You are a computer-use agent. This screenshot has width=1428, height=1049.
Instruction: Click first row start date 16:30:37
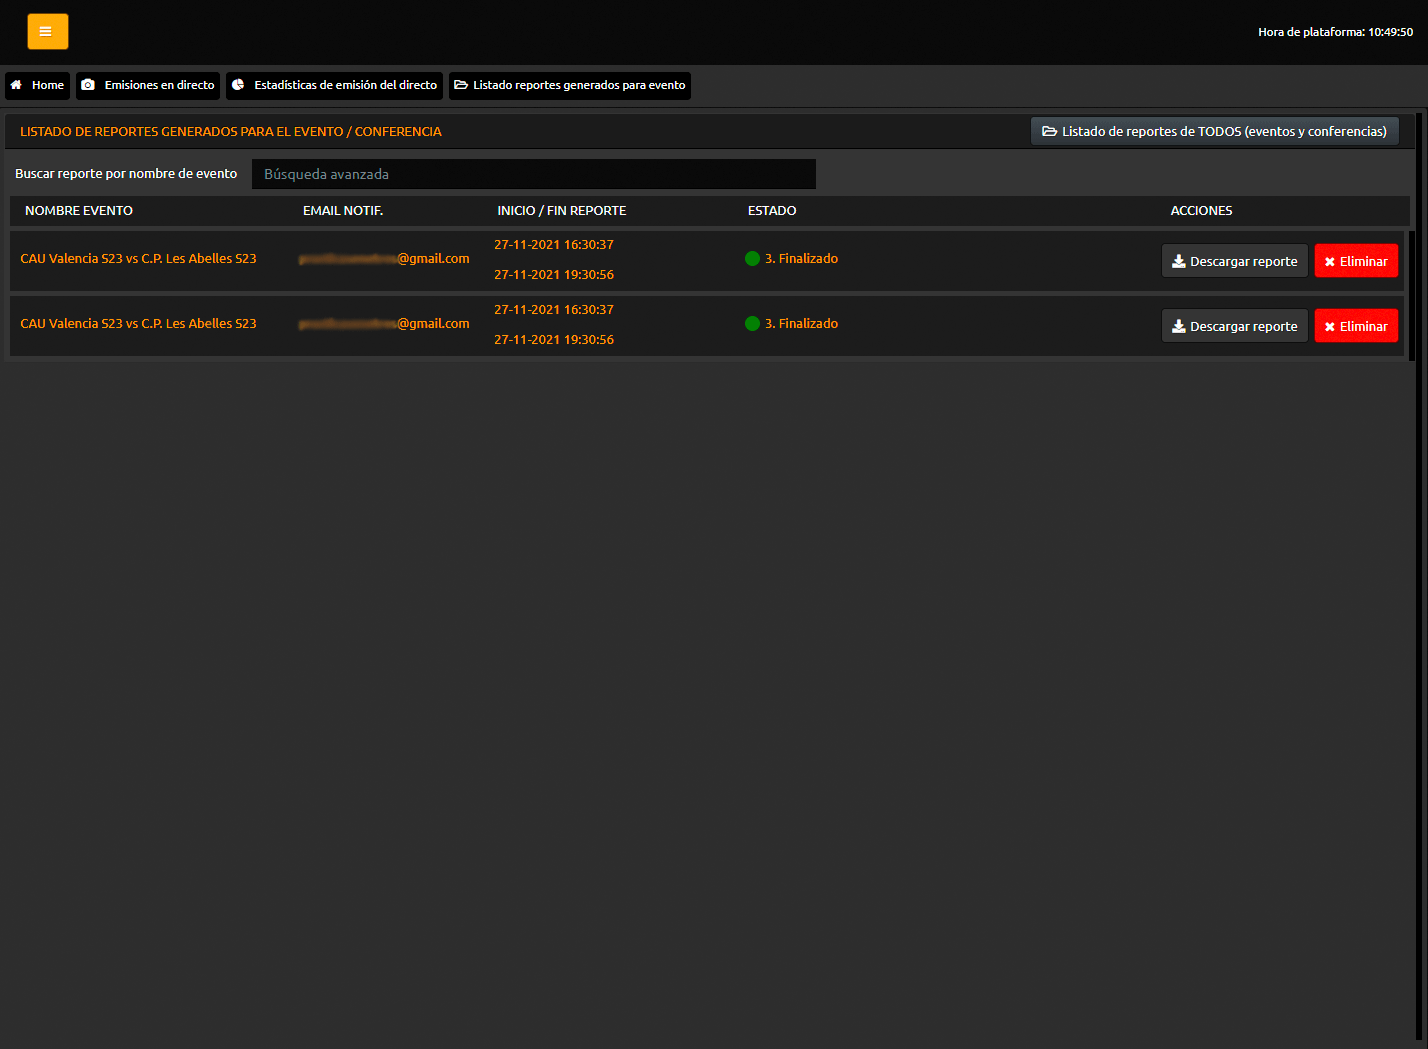[x=554, y=244]
